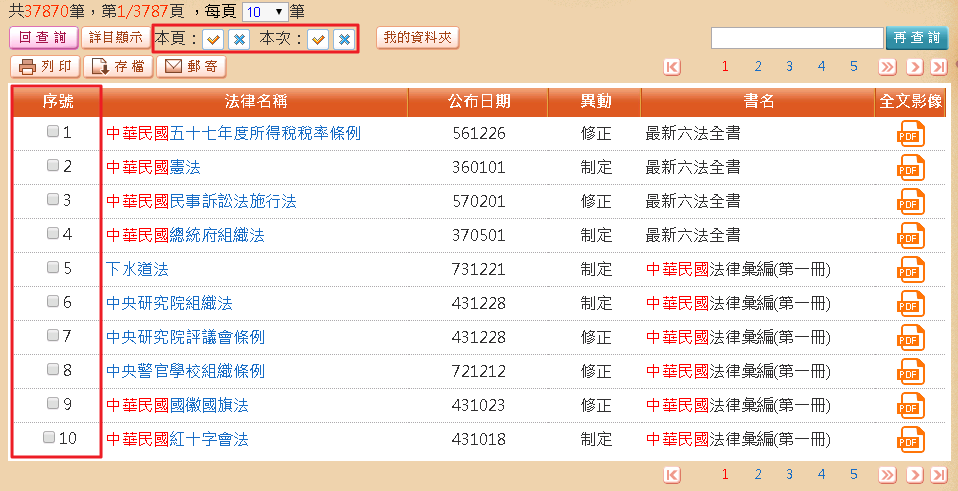Go to last page using top pager
Screen dimensions: 958x491
point(938,67)
